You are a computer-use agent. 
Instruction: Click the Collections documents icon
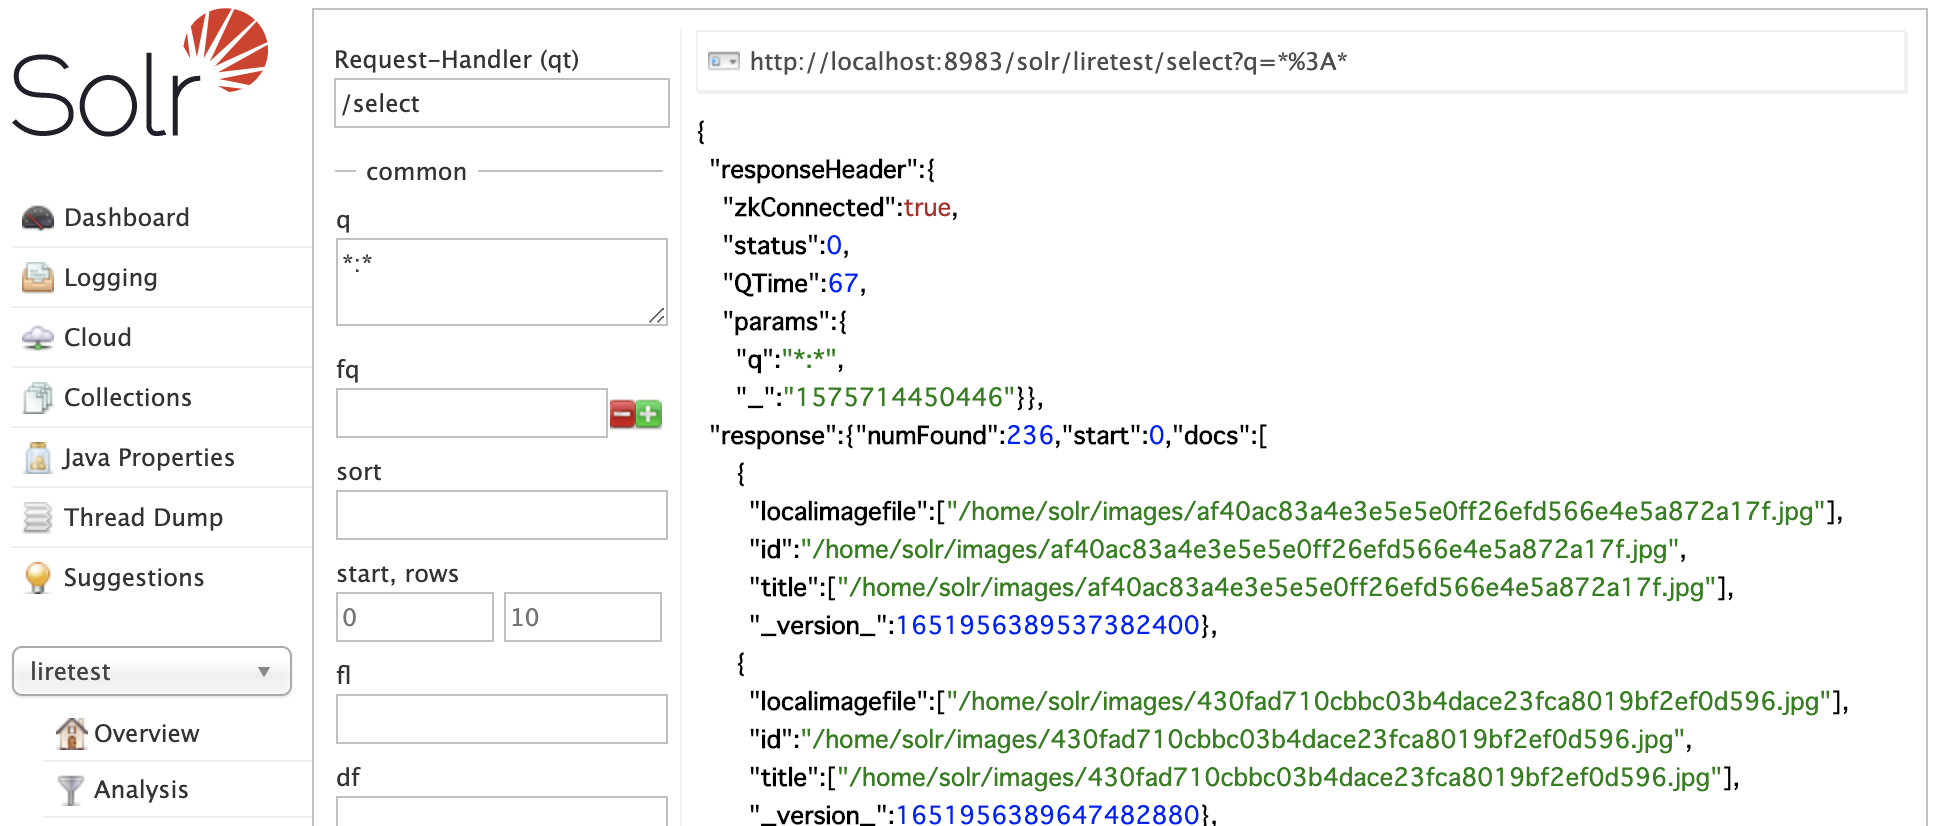(x=38, y=397)
